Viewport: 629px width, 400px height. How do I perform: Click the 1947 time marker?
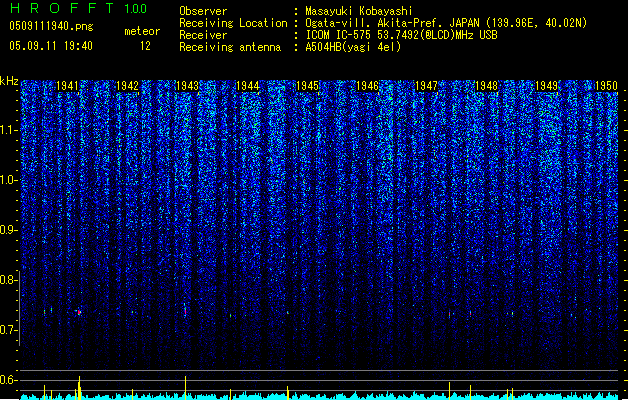click(426, 86)
